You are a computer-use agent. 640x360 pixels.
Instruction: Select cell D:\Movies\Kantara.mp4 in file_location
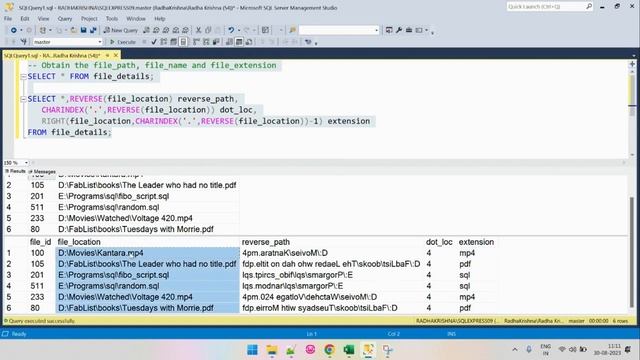point(147,253)
